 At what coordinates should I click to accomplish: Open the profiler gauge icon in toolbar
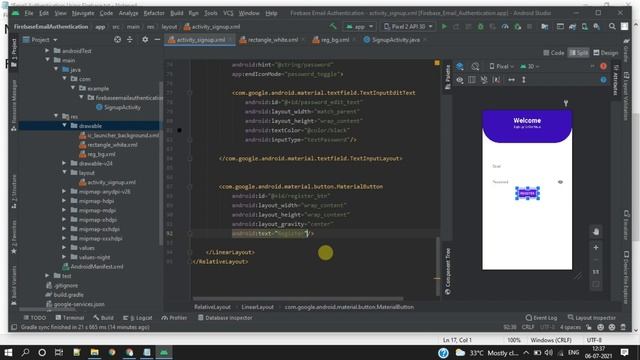505,27
